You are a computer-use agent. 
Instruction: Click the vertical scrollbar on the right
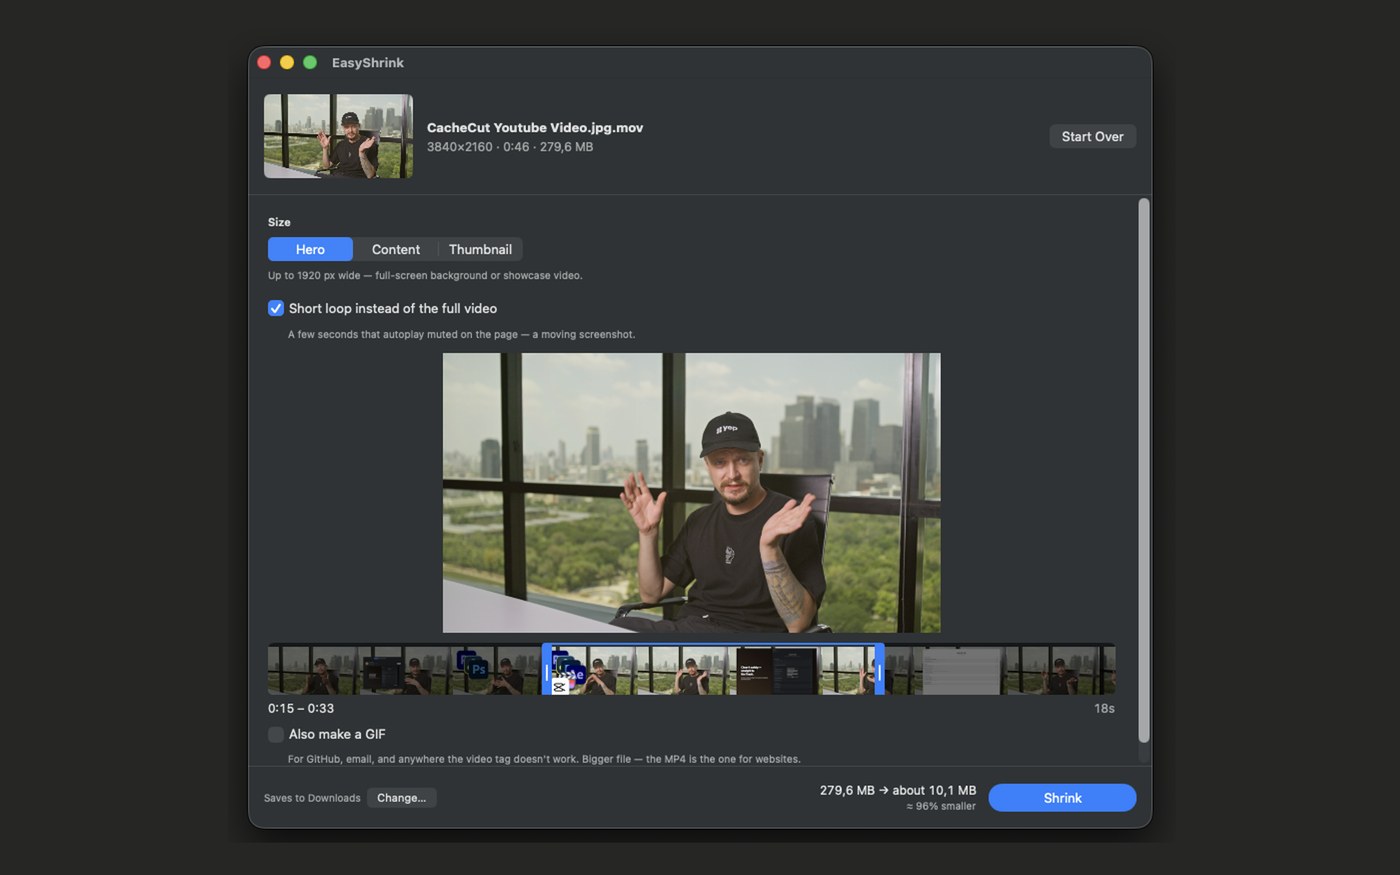[x=1143, y=470]
